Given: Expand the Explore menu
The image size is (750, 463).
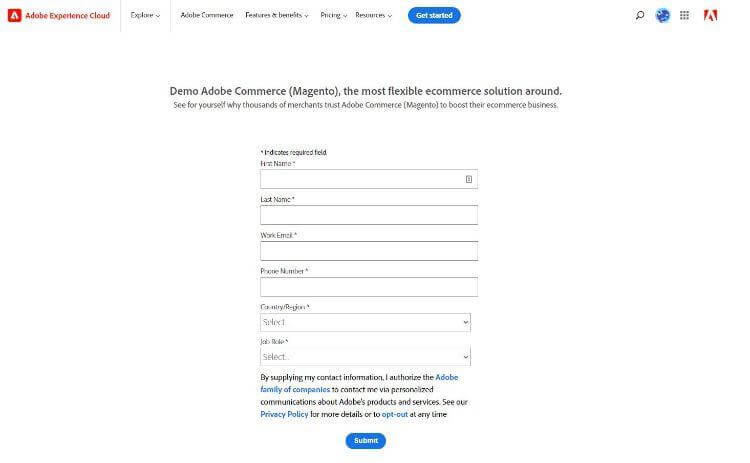Looking at the screenshot, I should tap(145, 15).
